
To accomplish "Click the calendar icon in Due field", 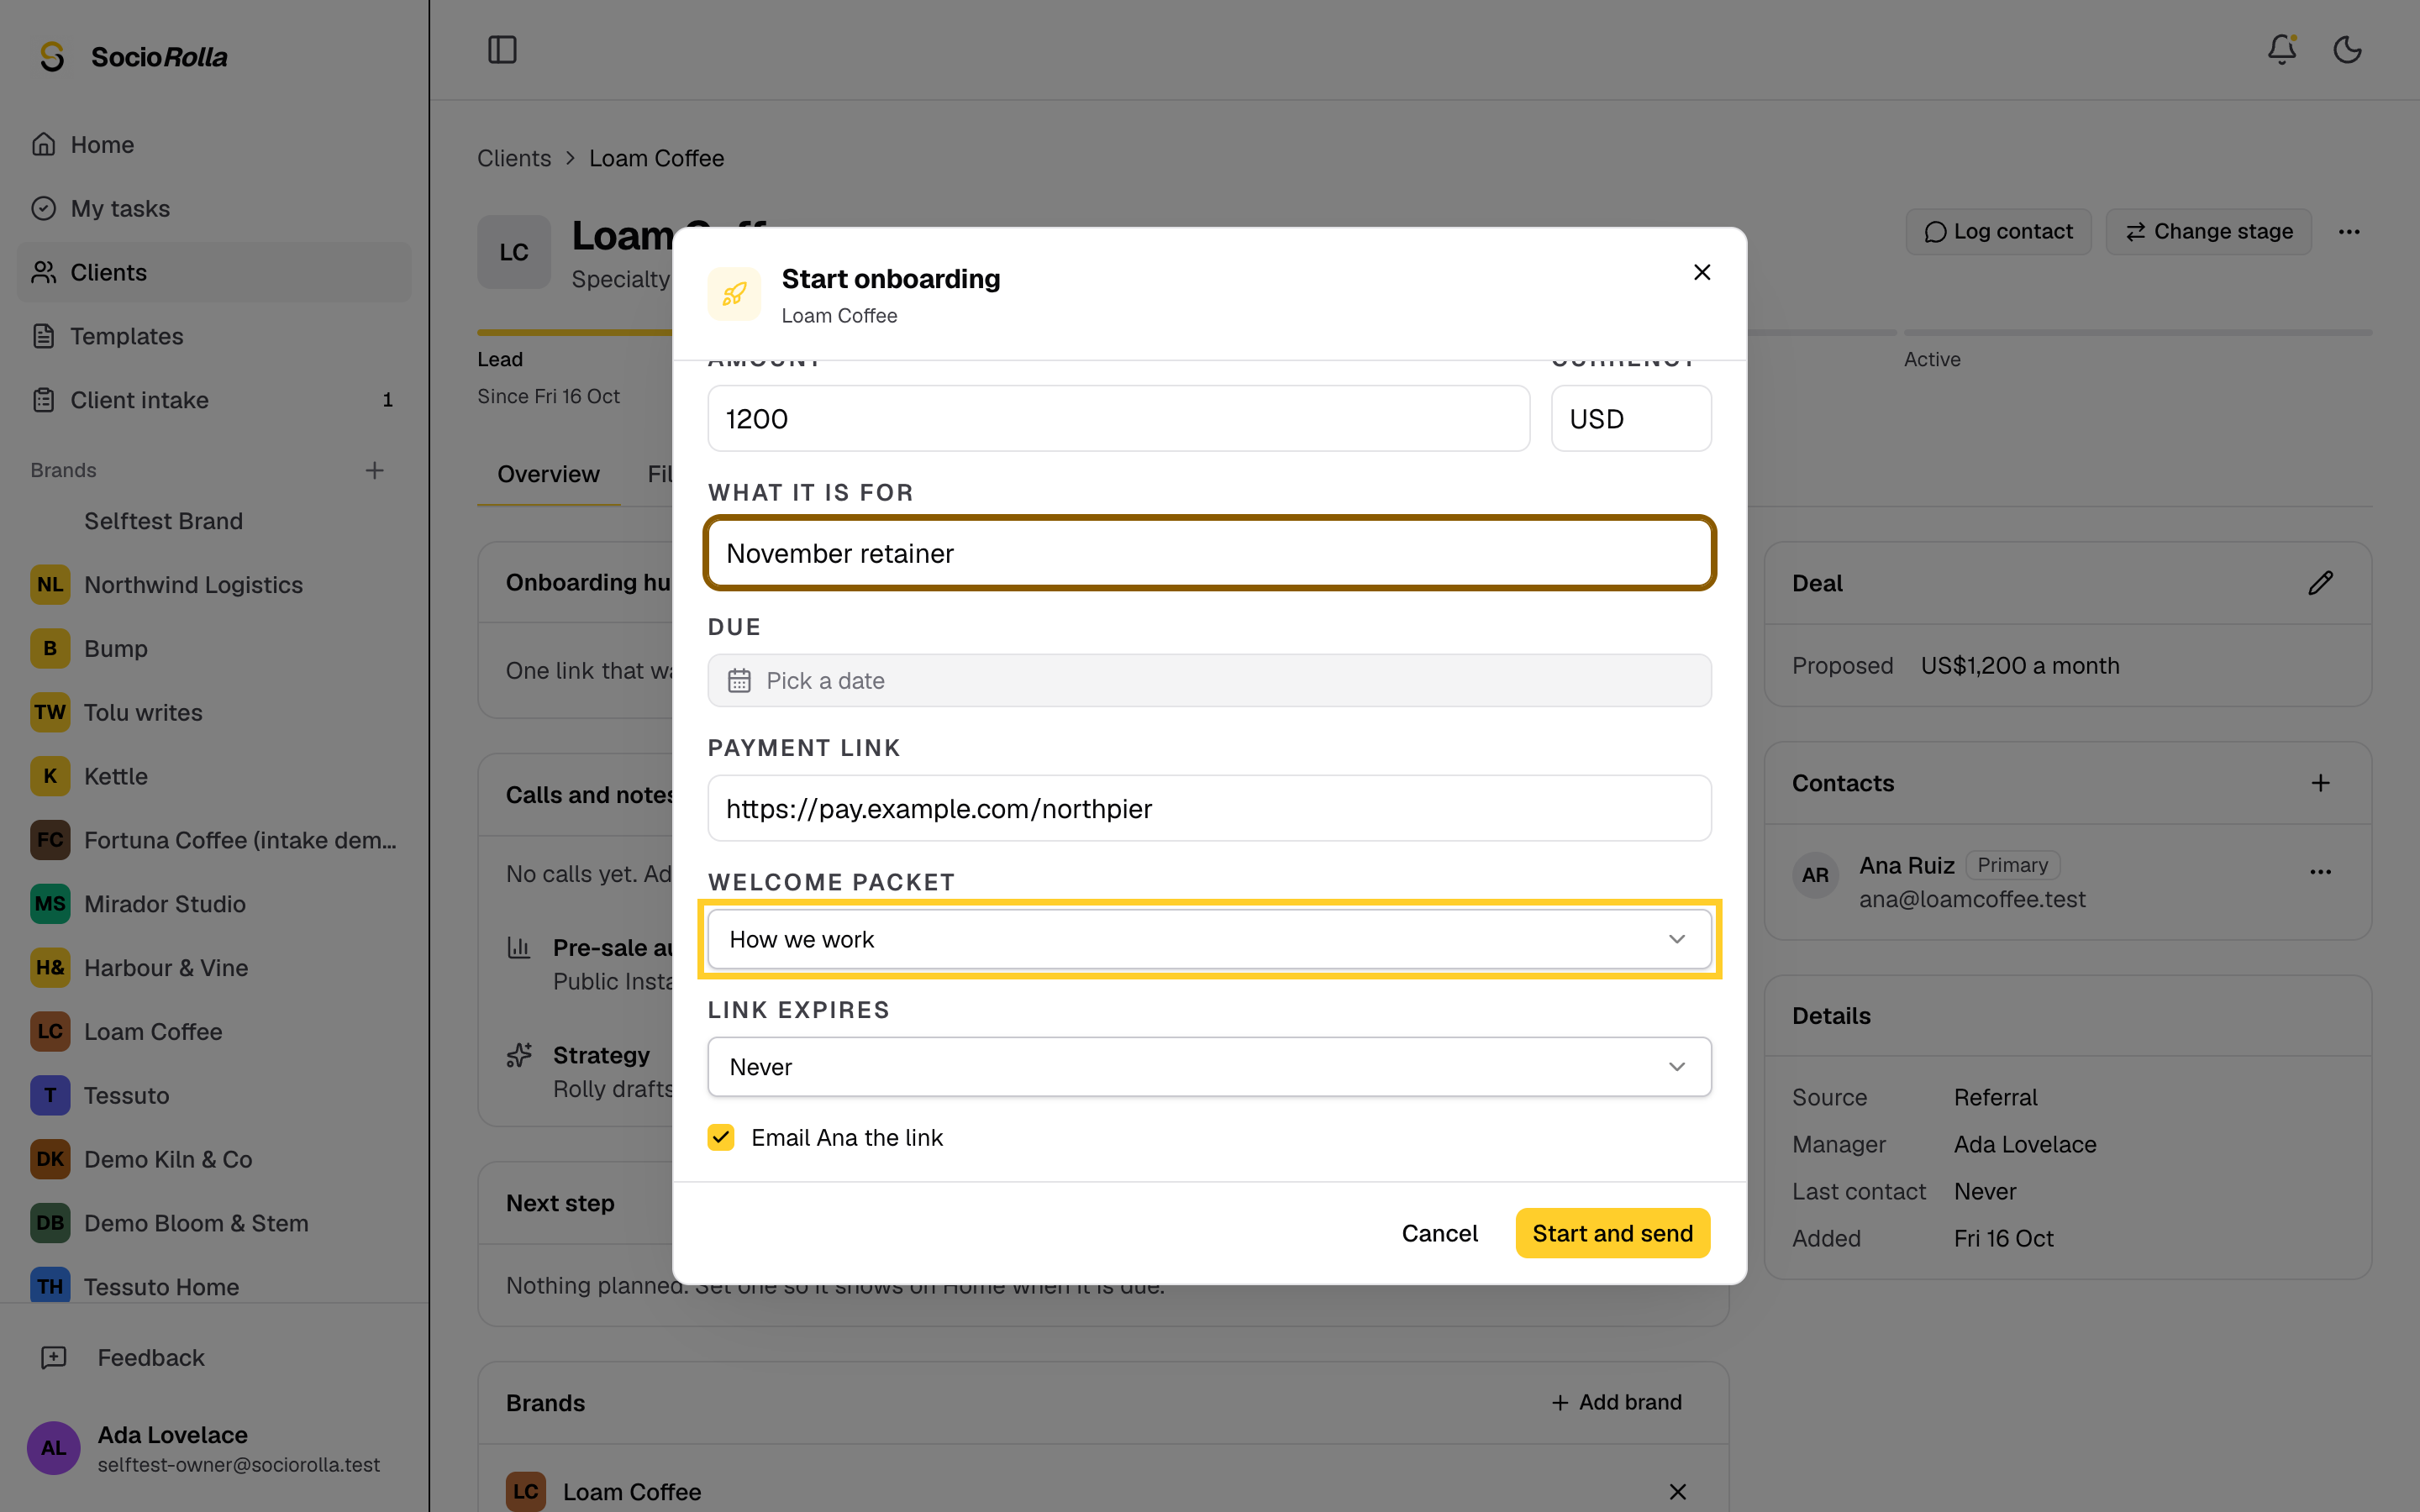I will click(739, 681).
